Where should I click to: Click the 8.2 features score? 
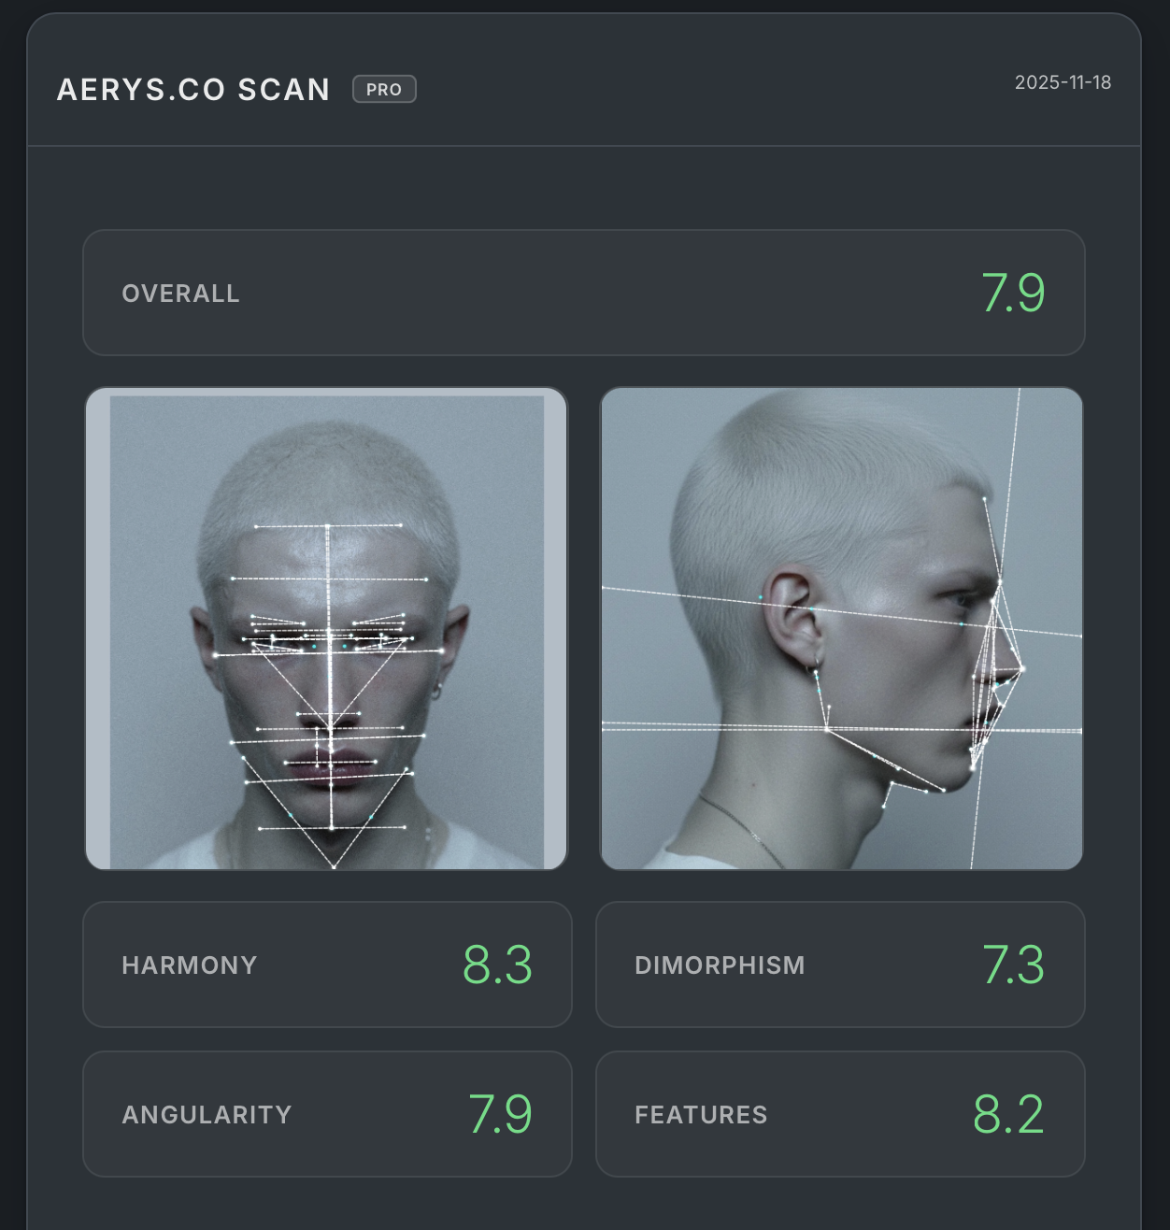click(x=1008, y=1114)
